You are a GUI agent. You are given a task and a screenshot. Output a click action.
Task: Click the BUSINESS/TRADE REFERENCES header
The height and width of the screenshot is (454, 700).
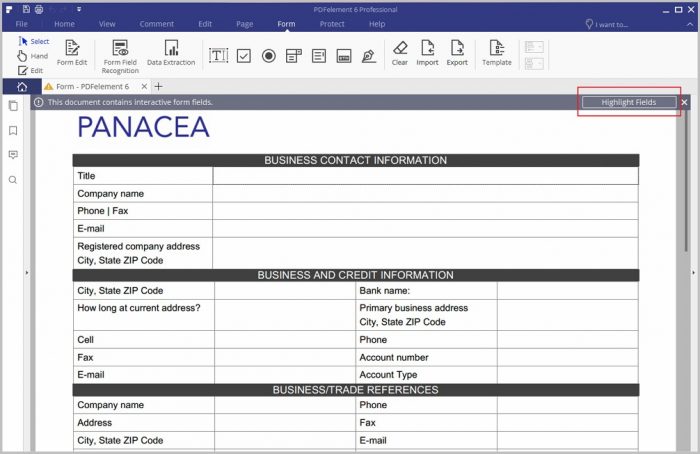pyautogui.click(x=355, y=390)
